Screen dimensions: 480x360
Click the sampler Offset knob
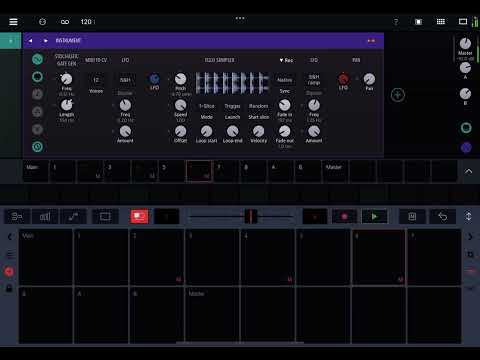point(180,131)
